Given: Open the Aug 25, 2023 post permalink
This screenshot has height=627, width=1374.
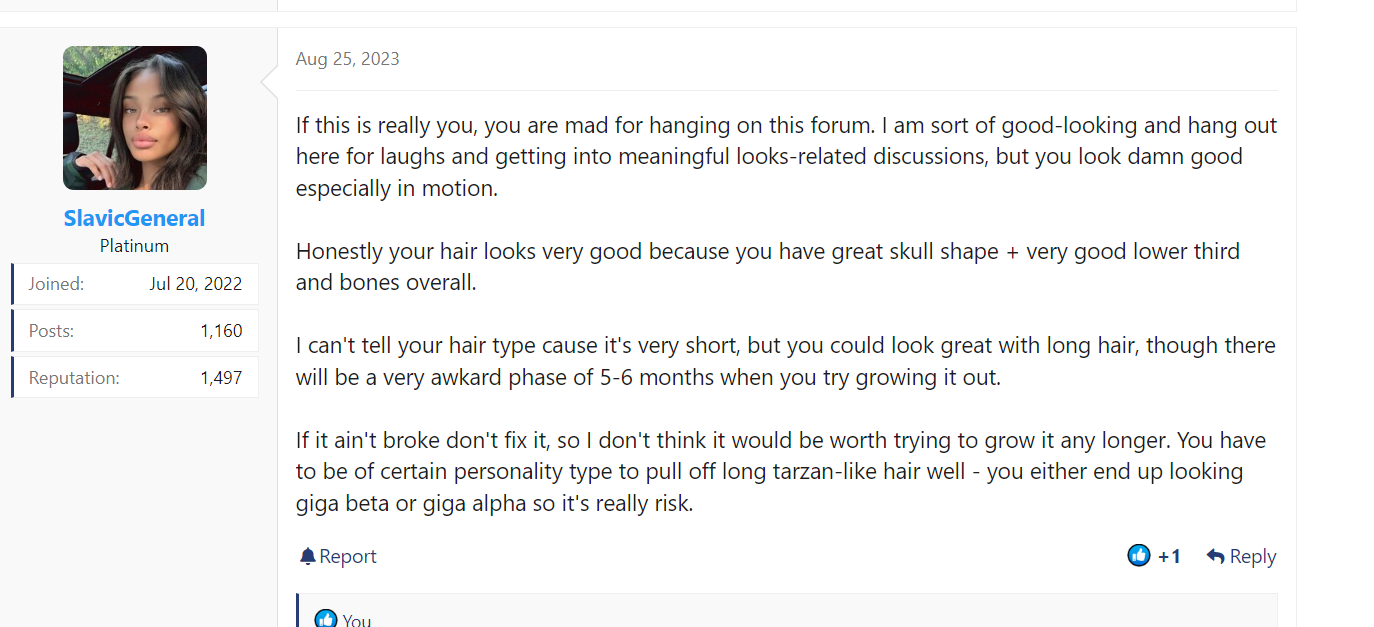Looking at the screenshot, I should [348, 59].
